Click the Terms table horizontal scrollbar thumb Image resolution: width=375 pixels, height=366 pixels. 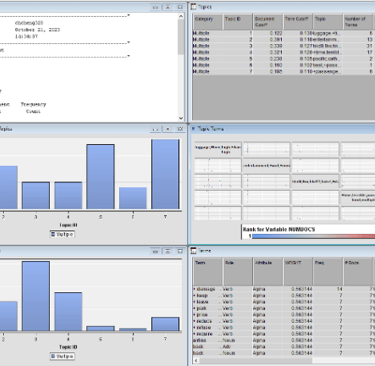256,360
